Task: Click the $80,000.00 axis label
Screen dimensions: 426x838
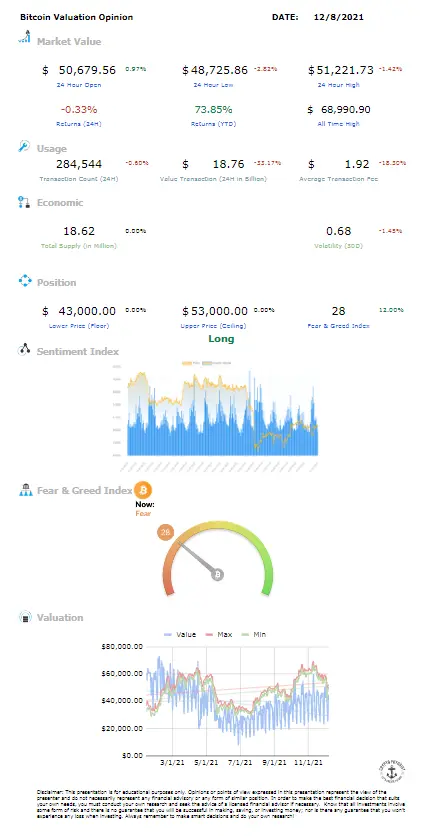Action: coord(122,646)
